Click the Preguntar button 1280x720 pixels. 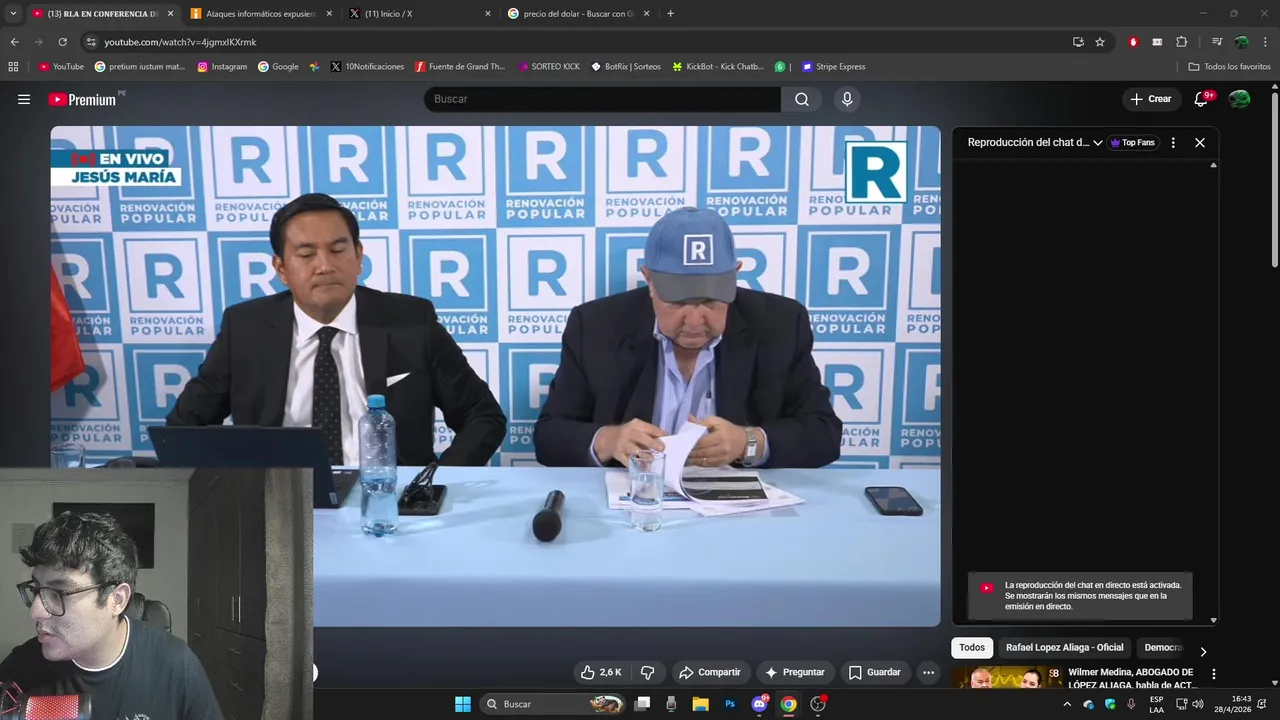[x=795, y=672]
